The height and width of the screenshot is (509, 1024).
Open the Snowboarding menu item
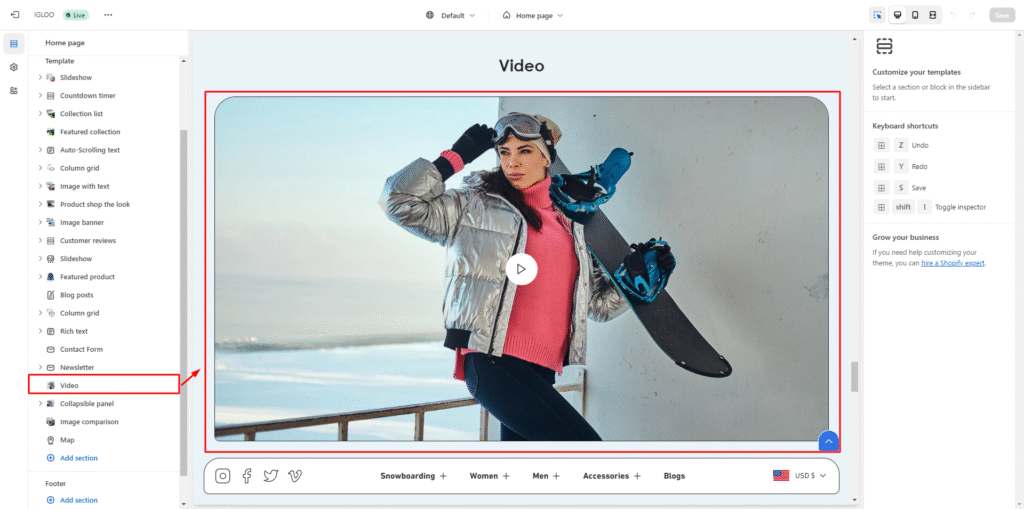413,476
